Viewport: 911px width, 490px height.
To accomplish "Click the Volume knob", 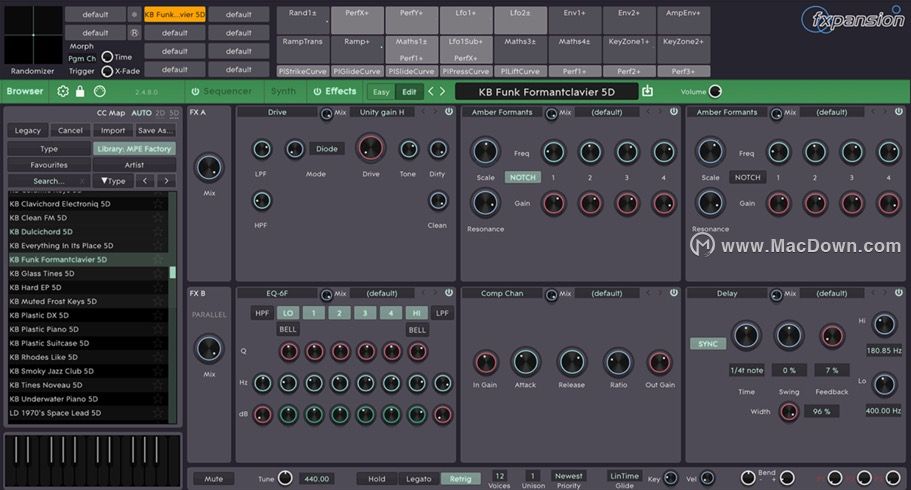I will coord(715,91).
